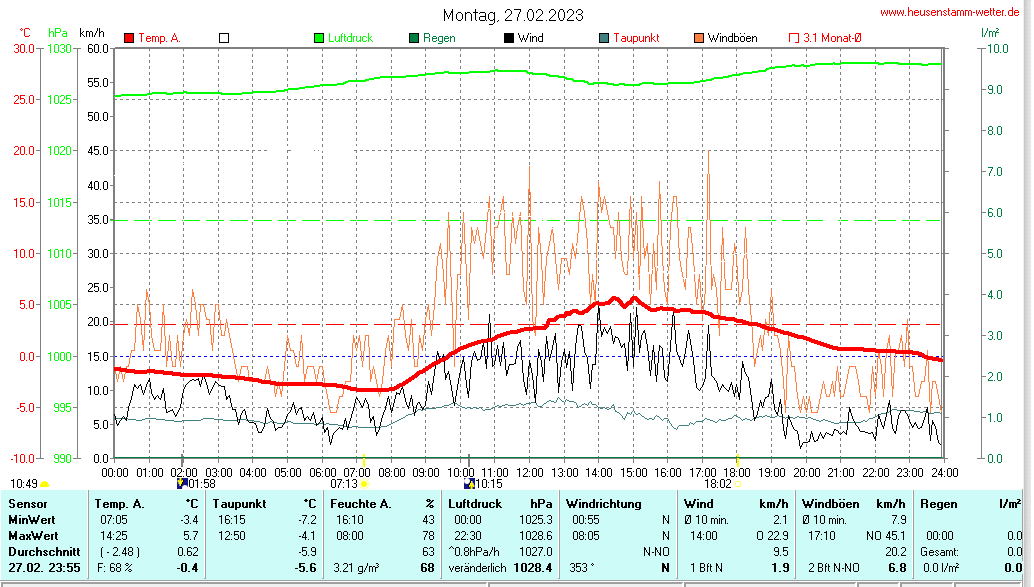
Task: Click the black Wind legend square
Action: [509, 38]
